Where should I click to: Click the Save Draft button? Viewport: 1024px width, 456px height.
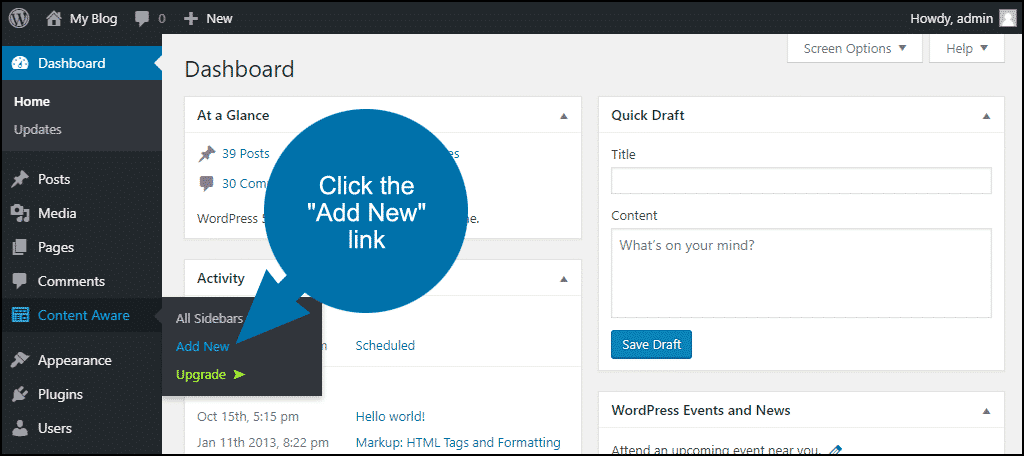click(651, 344)
